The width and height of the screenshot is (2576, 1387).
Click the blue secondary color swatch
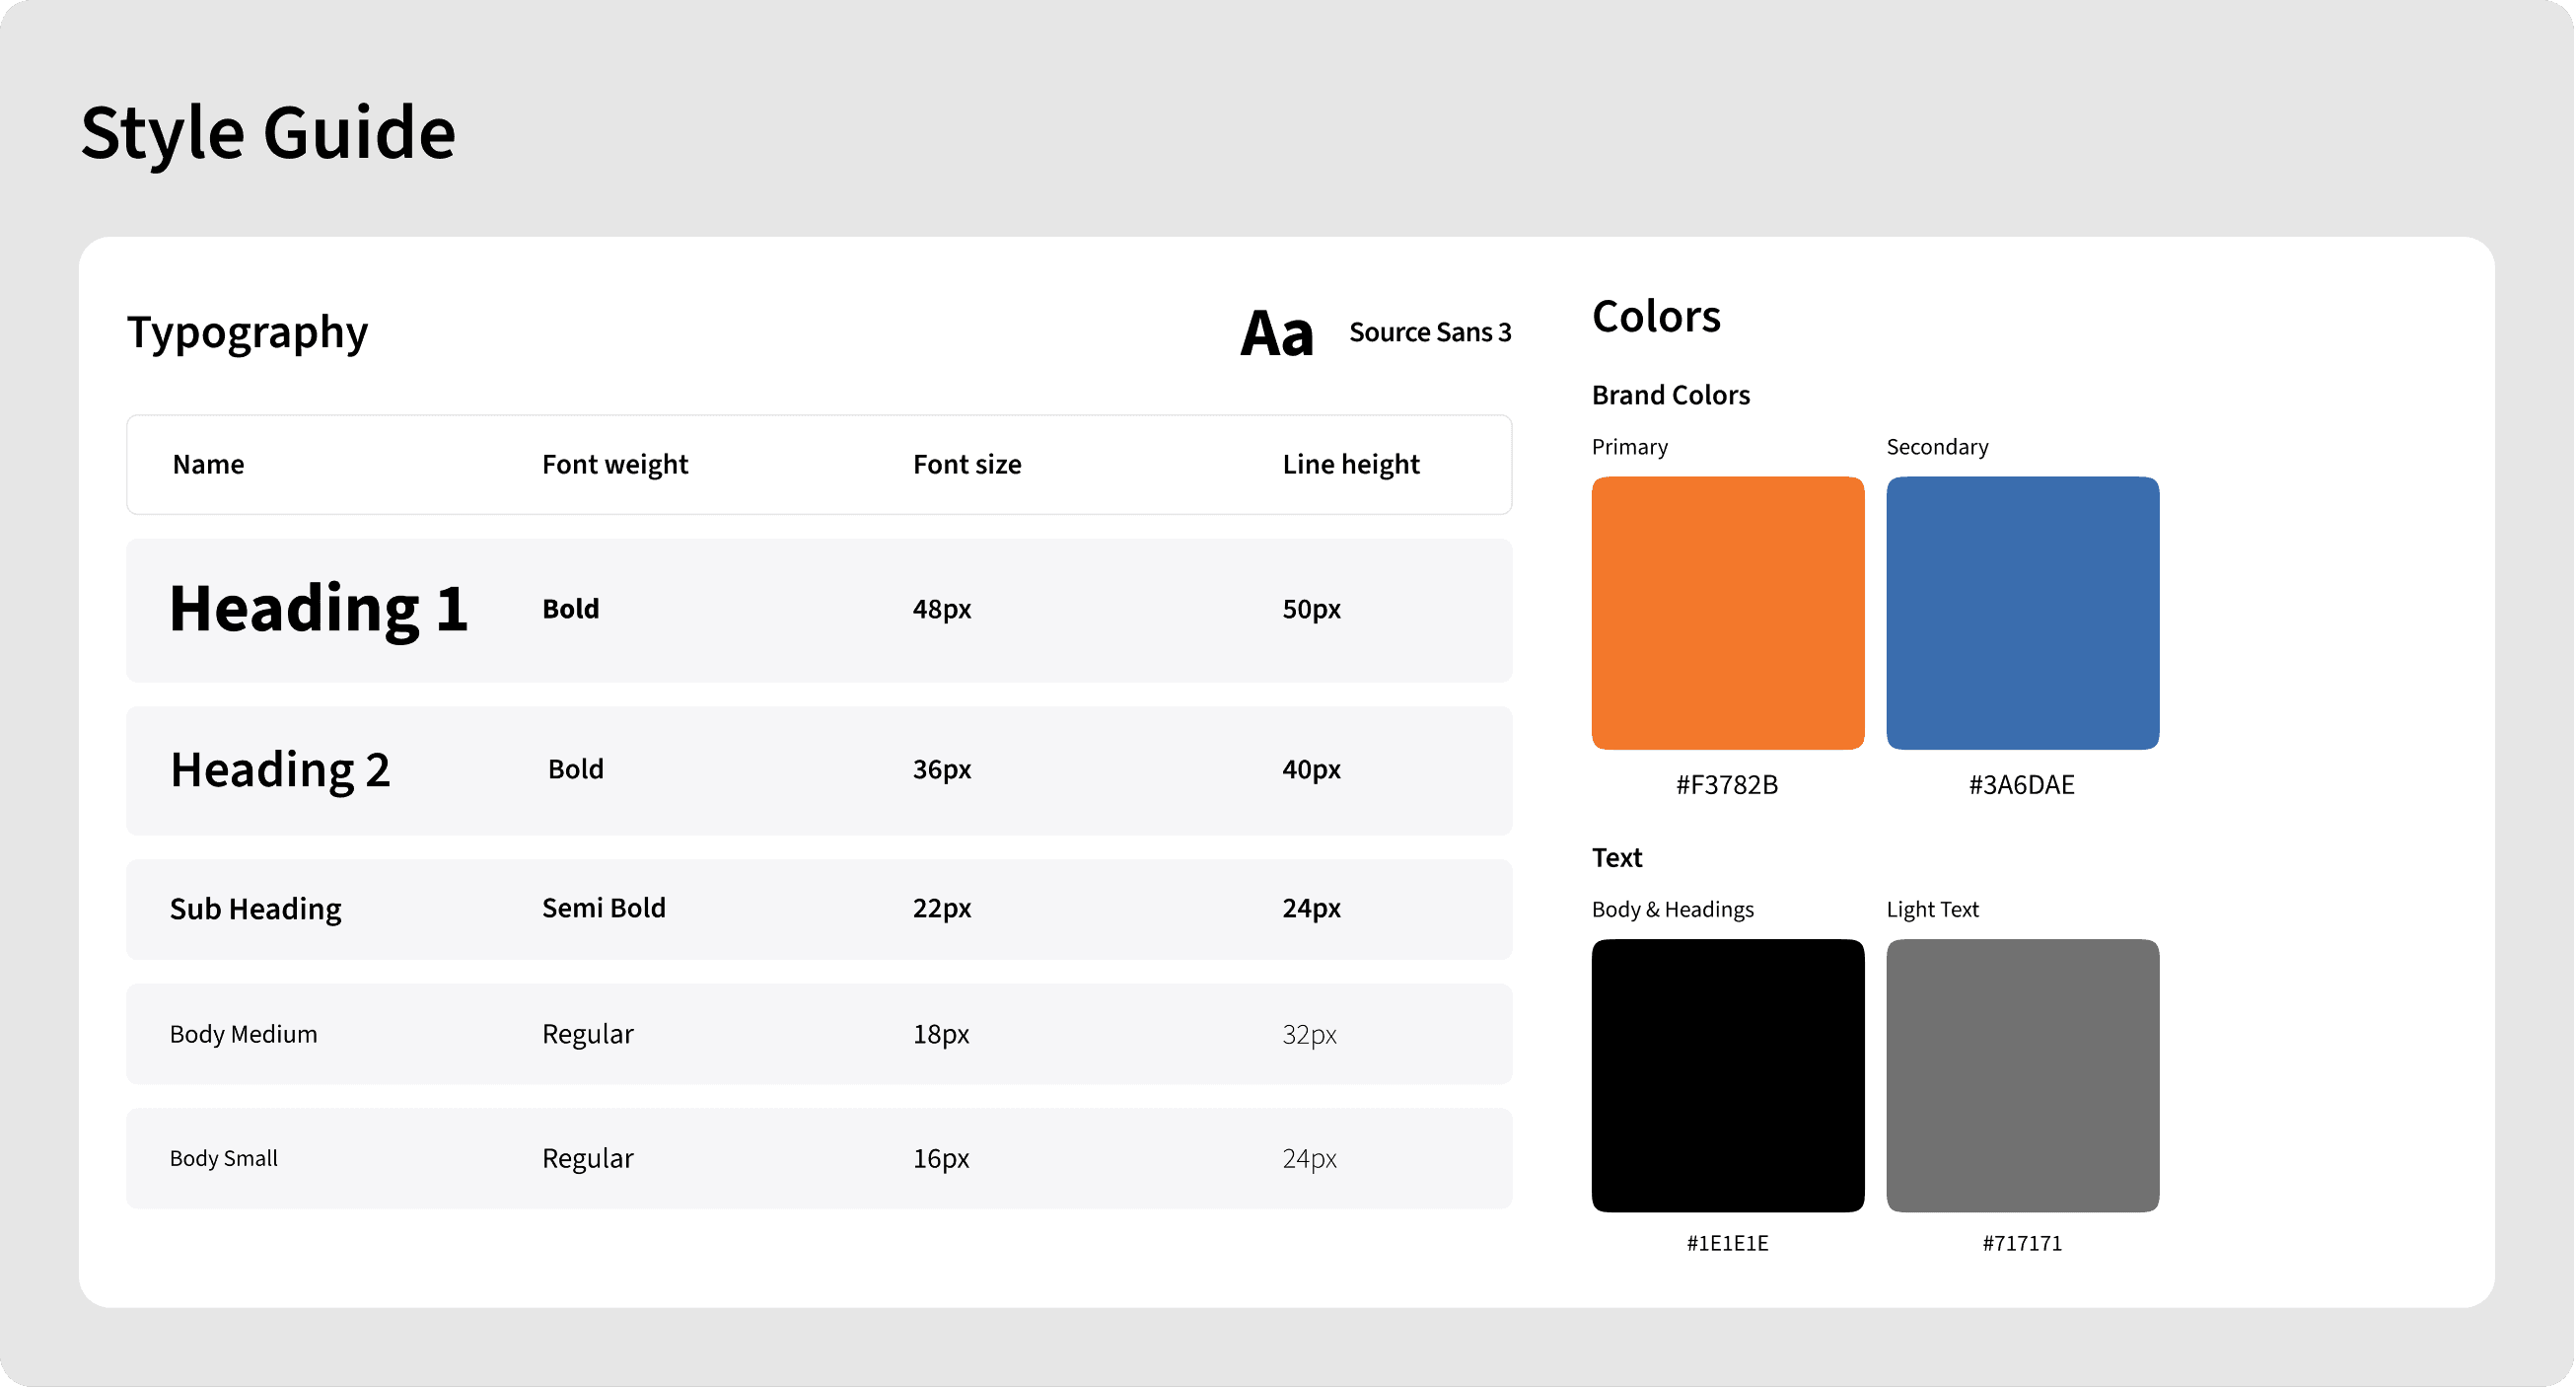click(2022, 612)
